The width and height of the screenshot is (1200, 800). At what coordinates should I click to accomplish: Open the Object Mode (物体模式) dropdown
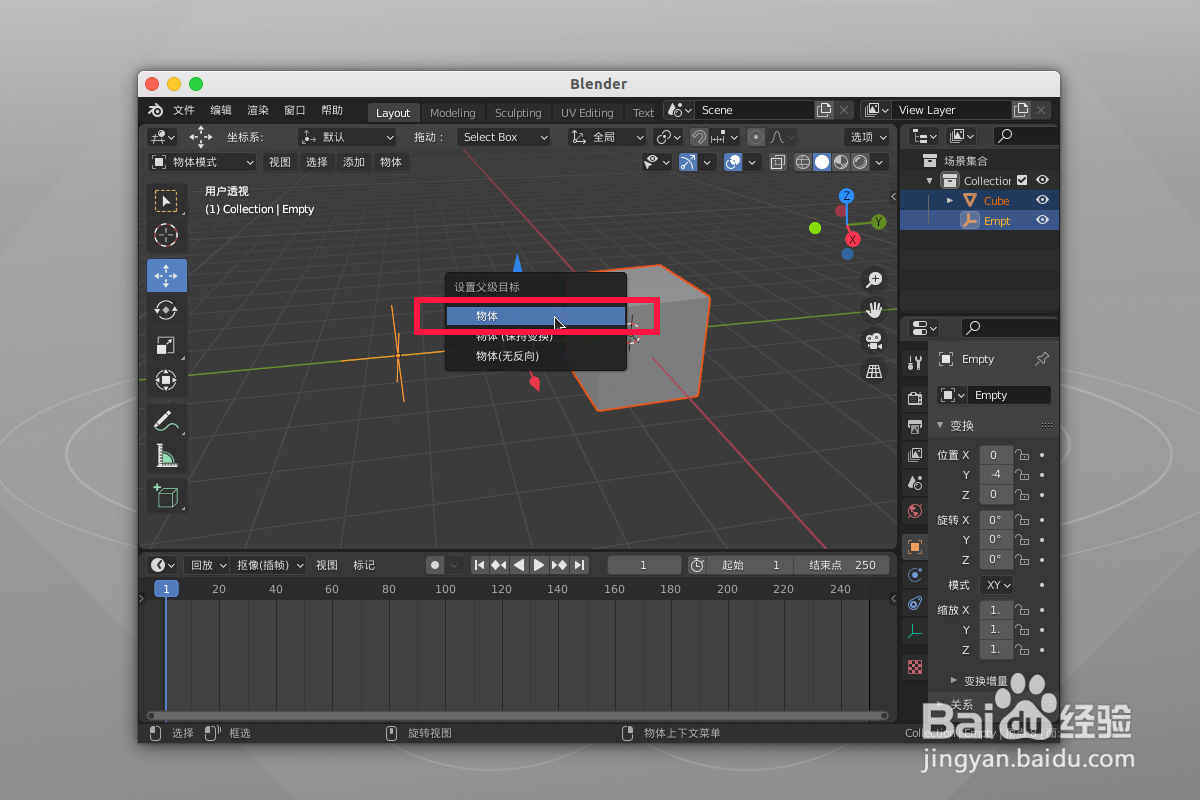202,162
